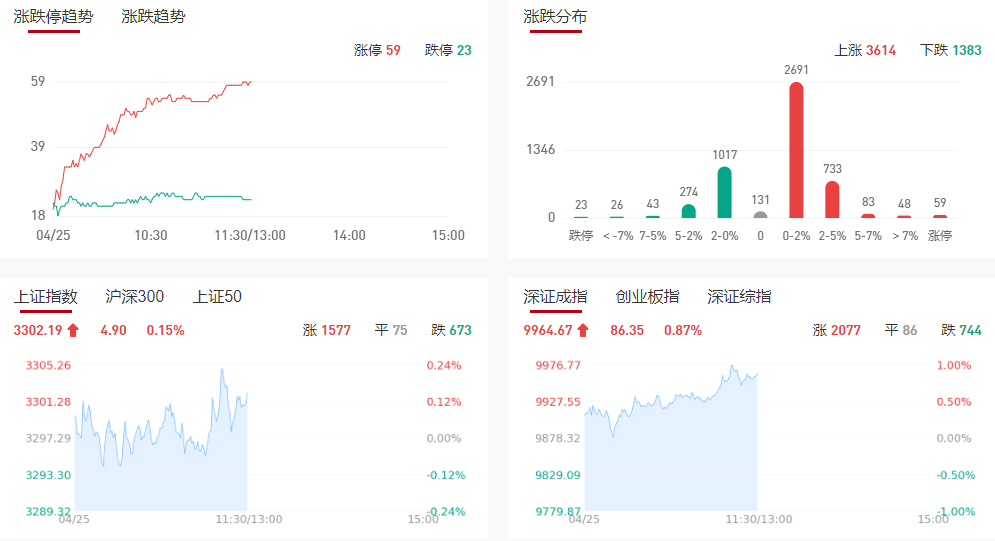Click the gray 0 bar labeled 131

[x=760, y=214]
